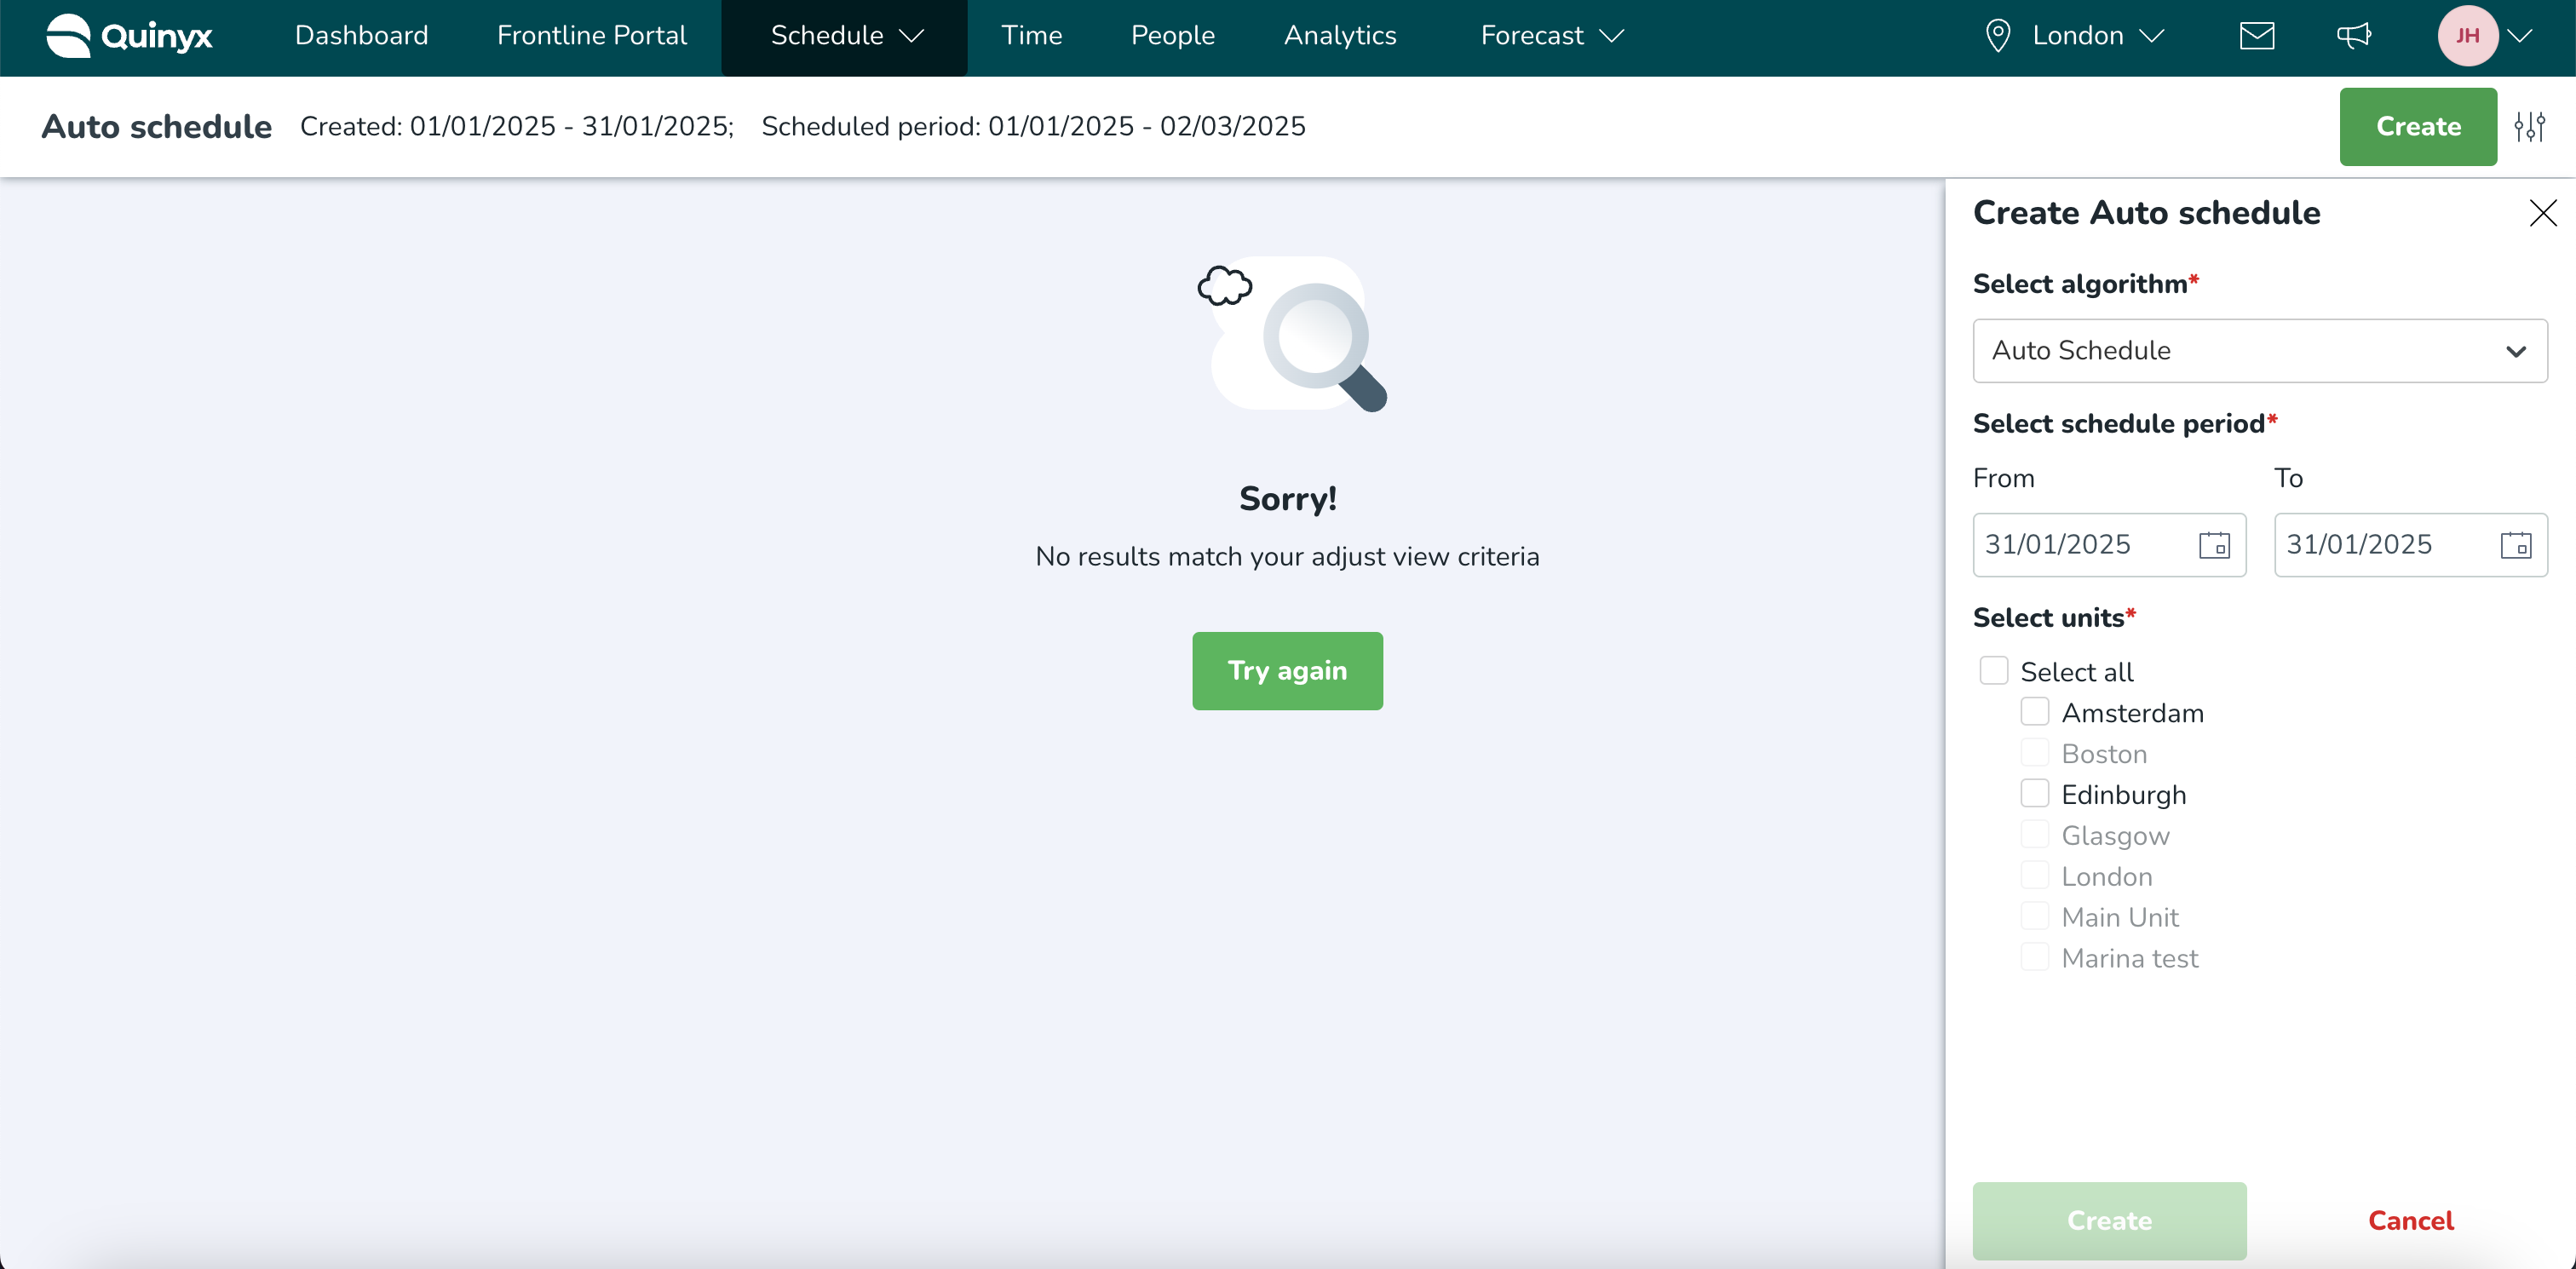Open the announcements megaphone icon
This screenshot has height=1269, width=2576.
(x=2354, y=36)
